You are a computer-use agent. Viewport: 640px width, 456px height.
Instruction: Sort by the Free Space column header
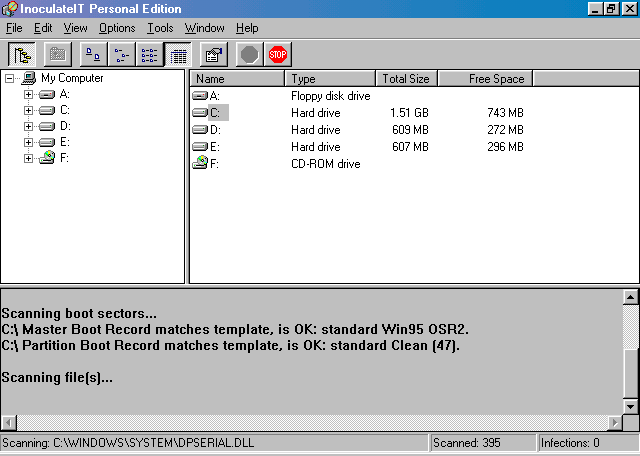(x=485, y=79)
